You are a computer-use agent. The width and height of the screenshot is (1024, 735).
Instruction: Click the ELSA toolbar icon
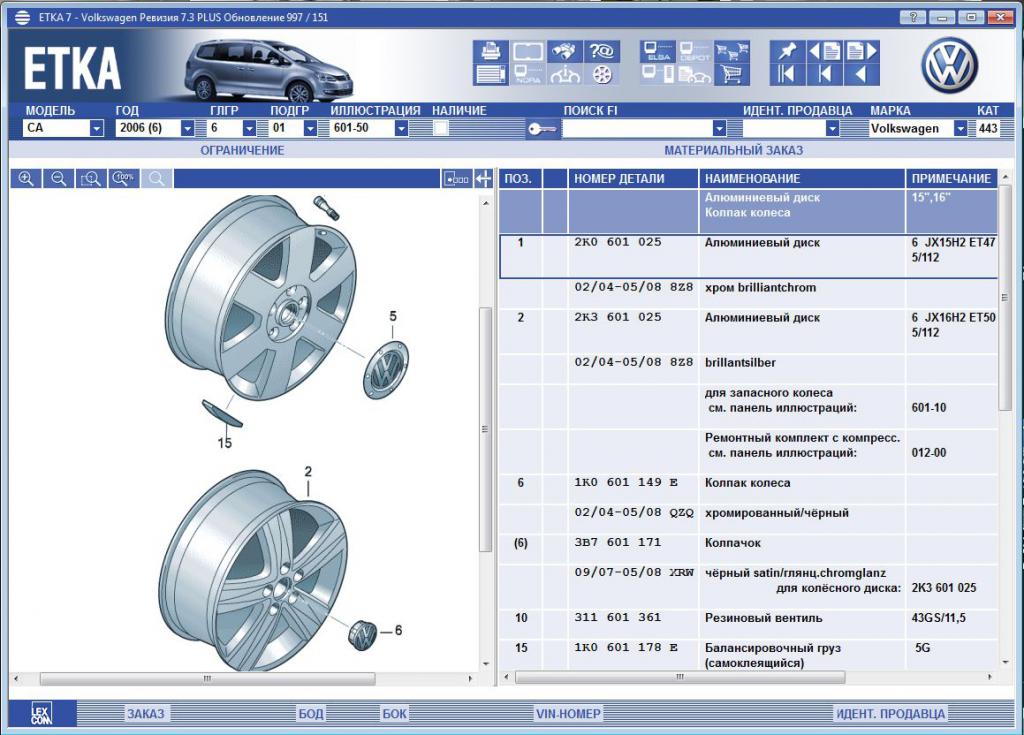tap(658, 51)
